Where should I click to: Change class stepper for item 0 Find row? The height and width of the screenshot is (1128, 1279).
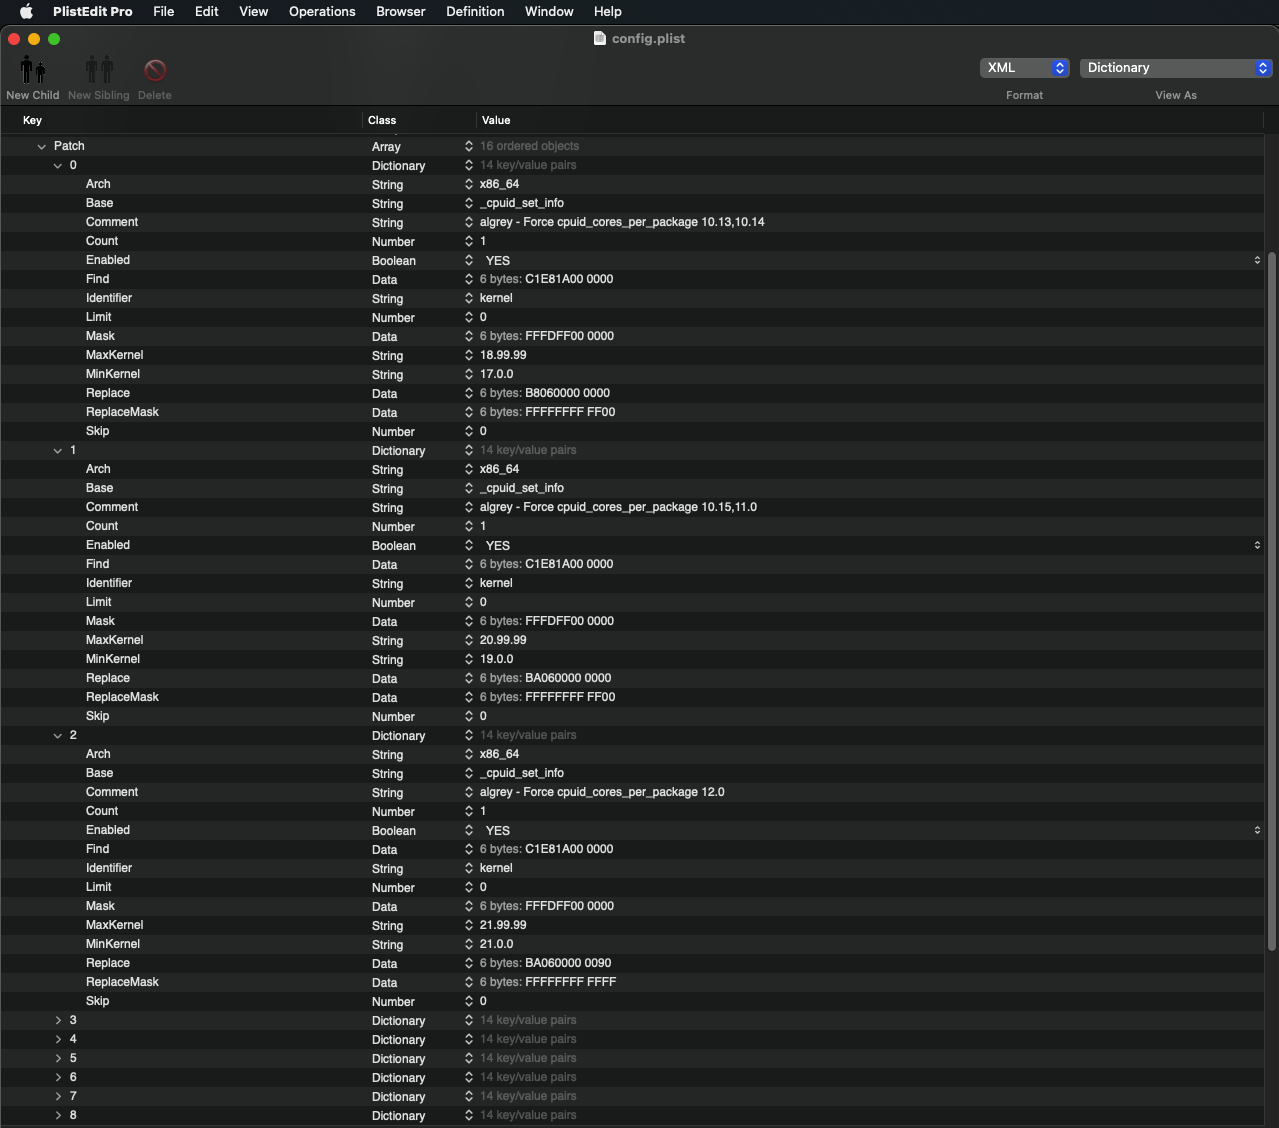point(469,279)
